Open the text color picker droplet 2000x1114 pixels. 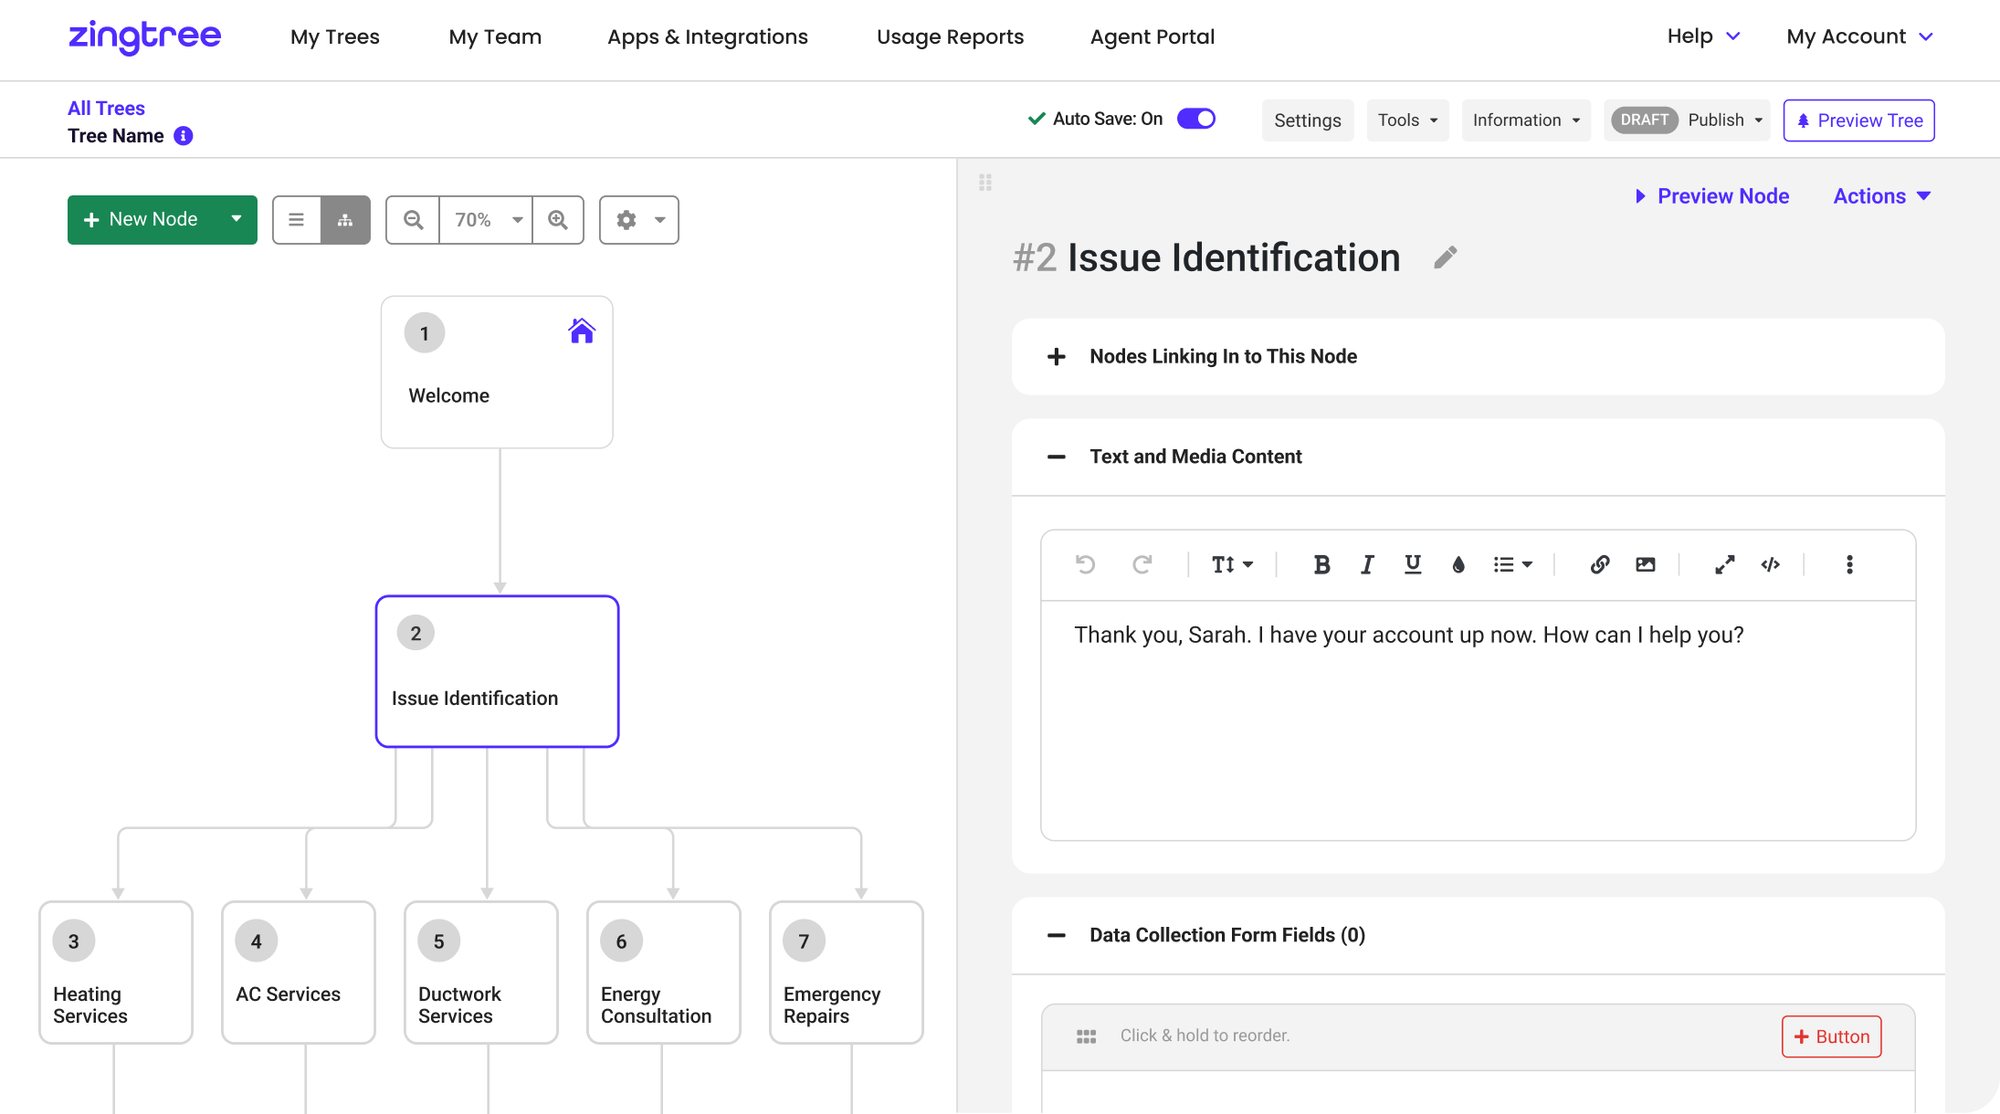click(1458, 564)
